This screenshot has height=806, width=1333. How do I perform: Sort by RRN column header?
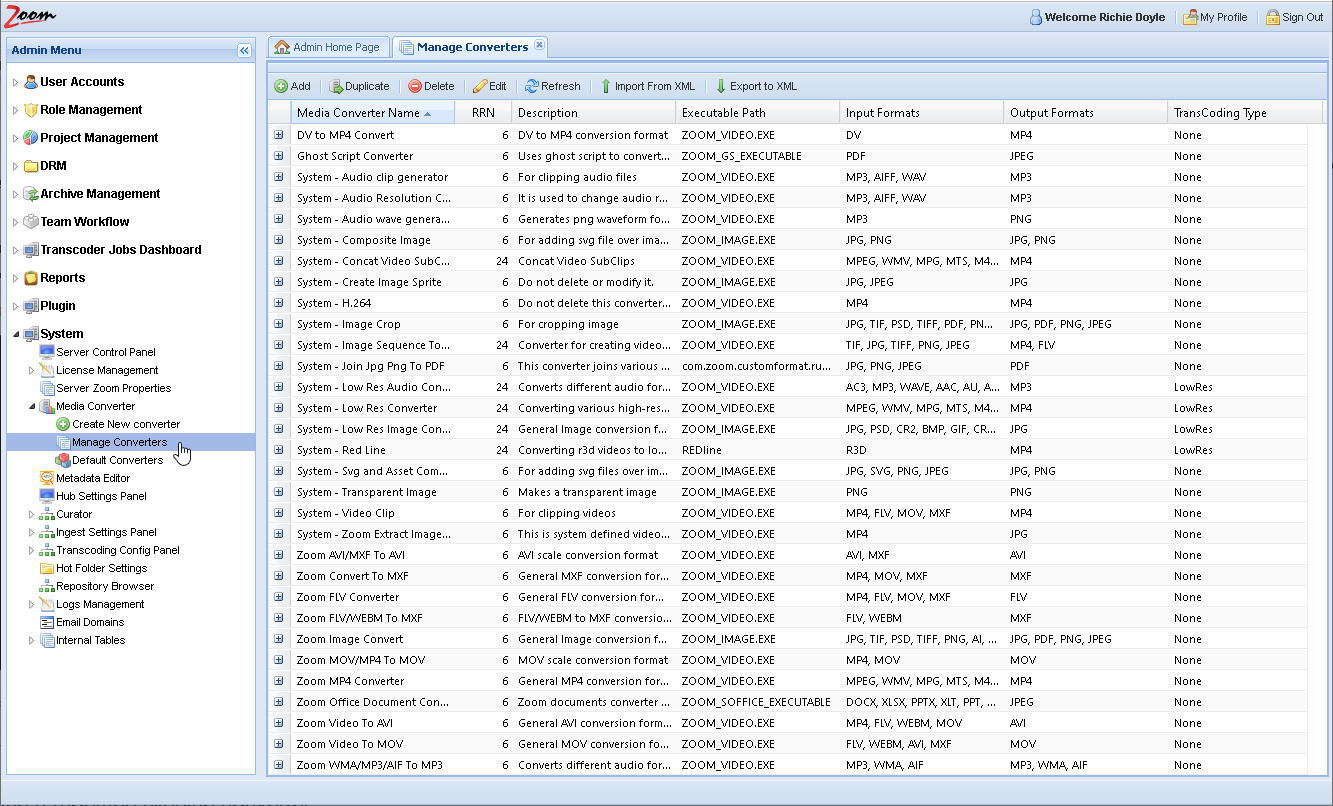pyautogui.click(x=483, y=113)
